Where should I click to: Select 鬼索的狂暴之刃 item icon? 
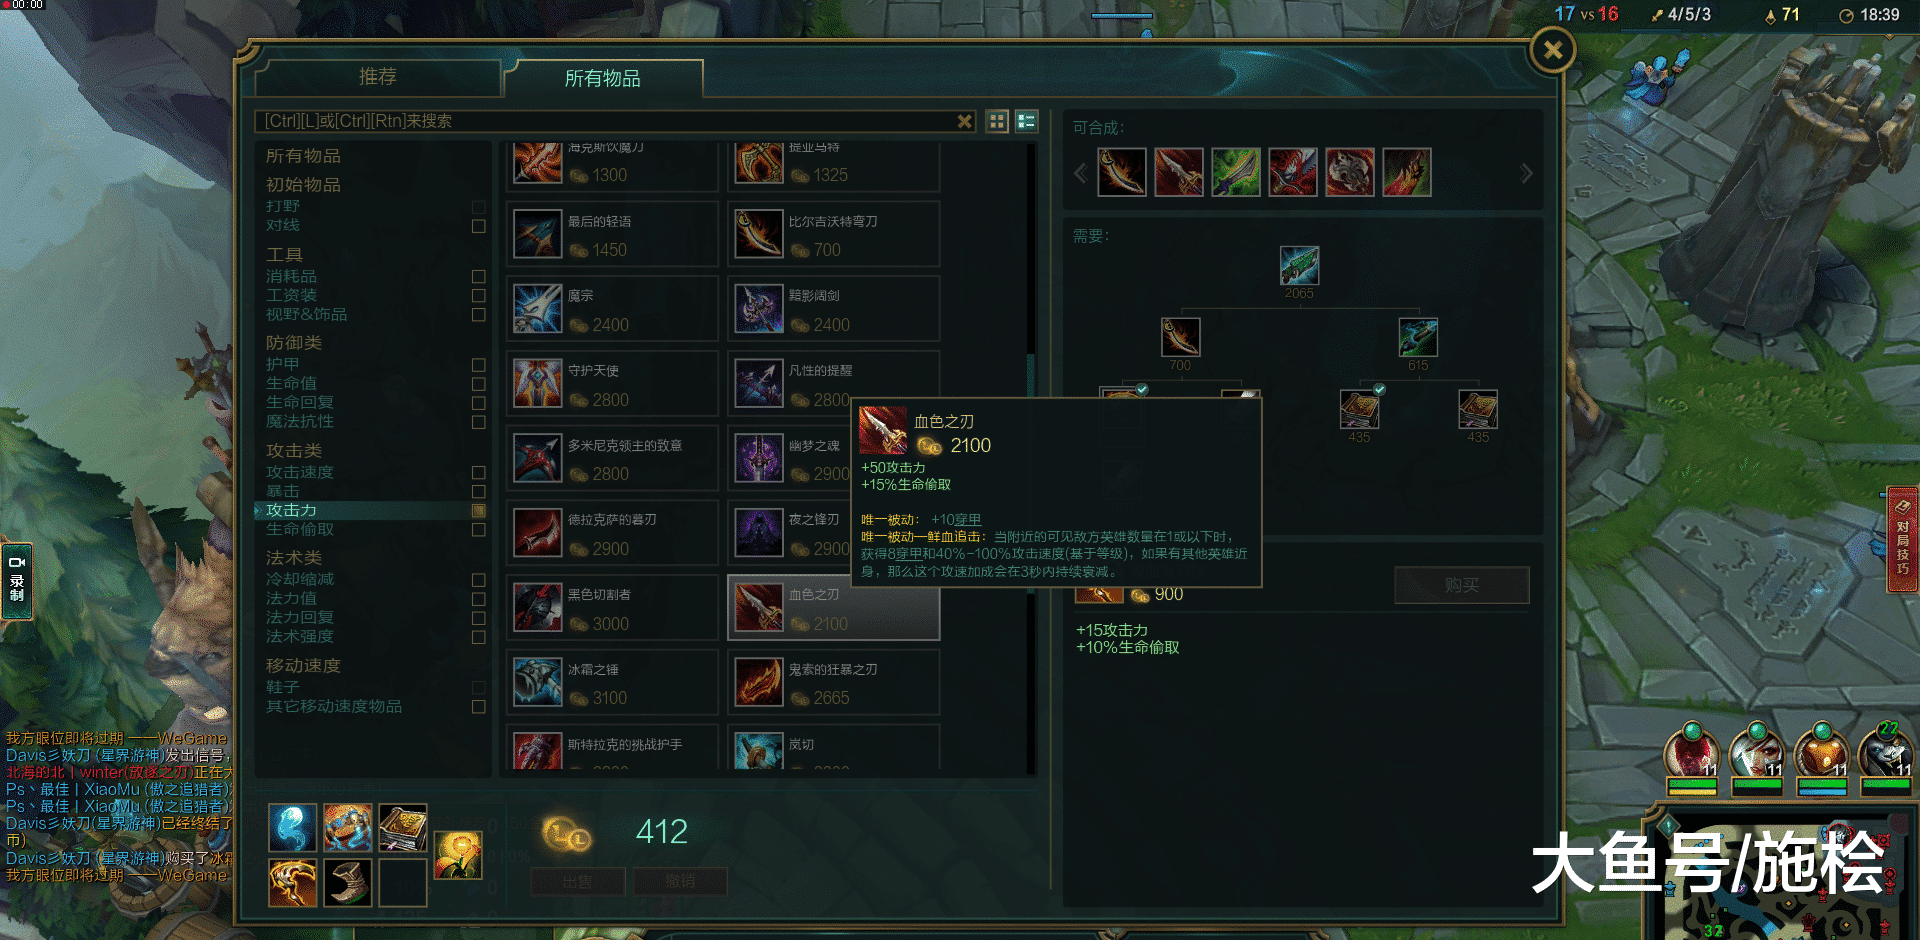758,683
